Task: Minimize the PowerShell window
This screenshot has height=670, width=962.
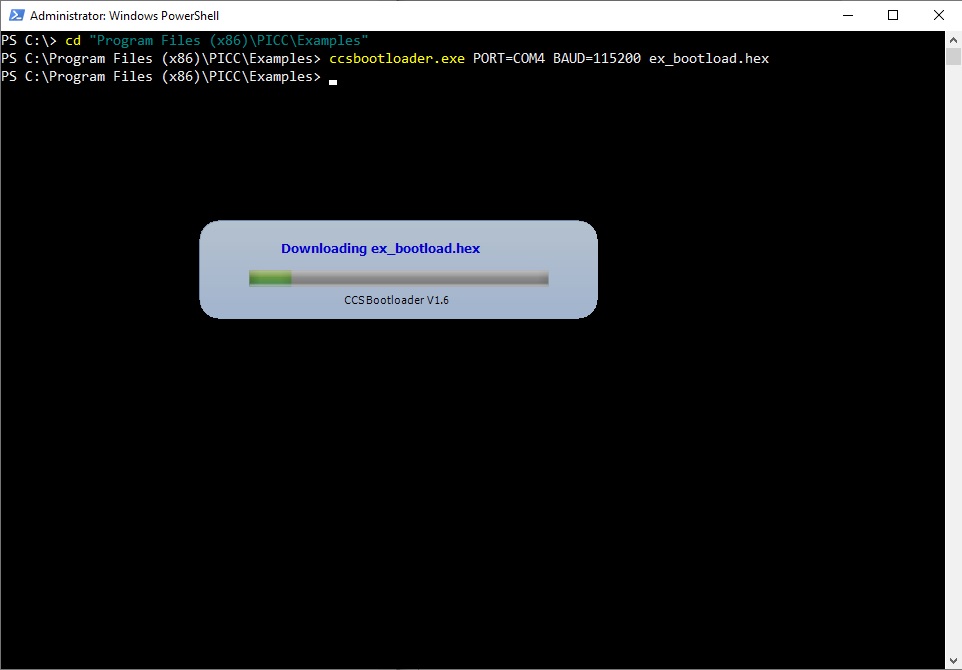Action: (x=848, y=15)
